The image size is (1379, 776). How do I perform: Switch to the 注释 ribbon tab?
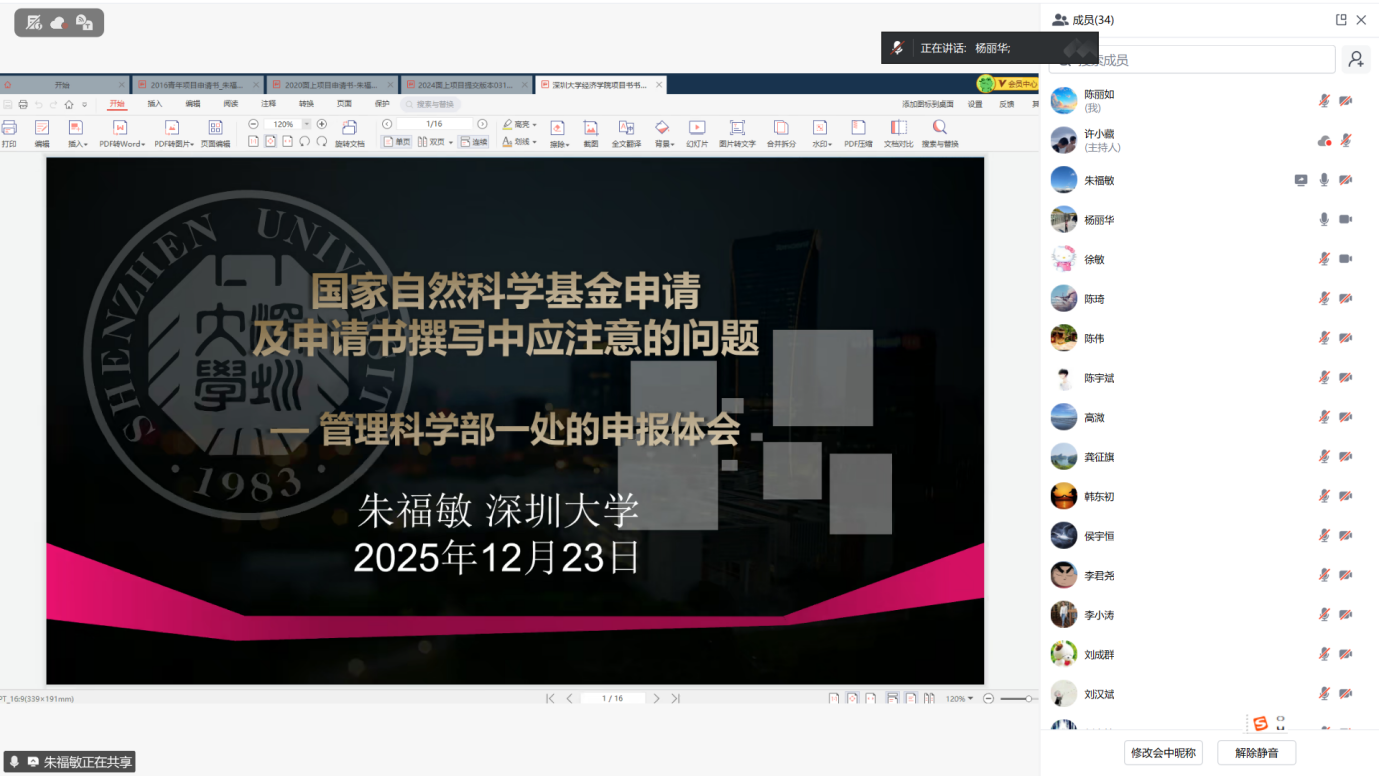pyautogui.click(x=268, y=104)
